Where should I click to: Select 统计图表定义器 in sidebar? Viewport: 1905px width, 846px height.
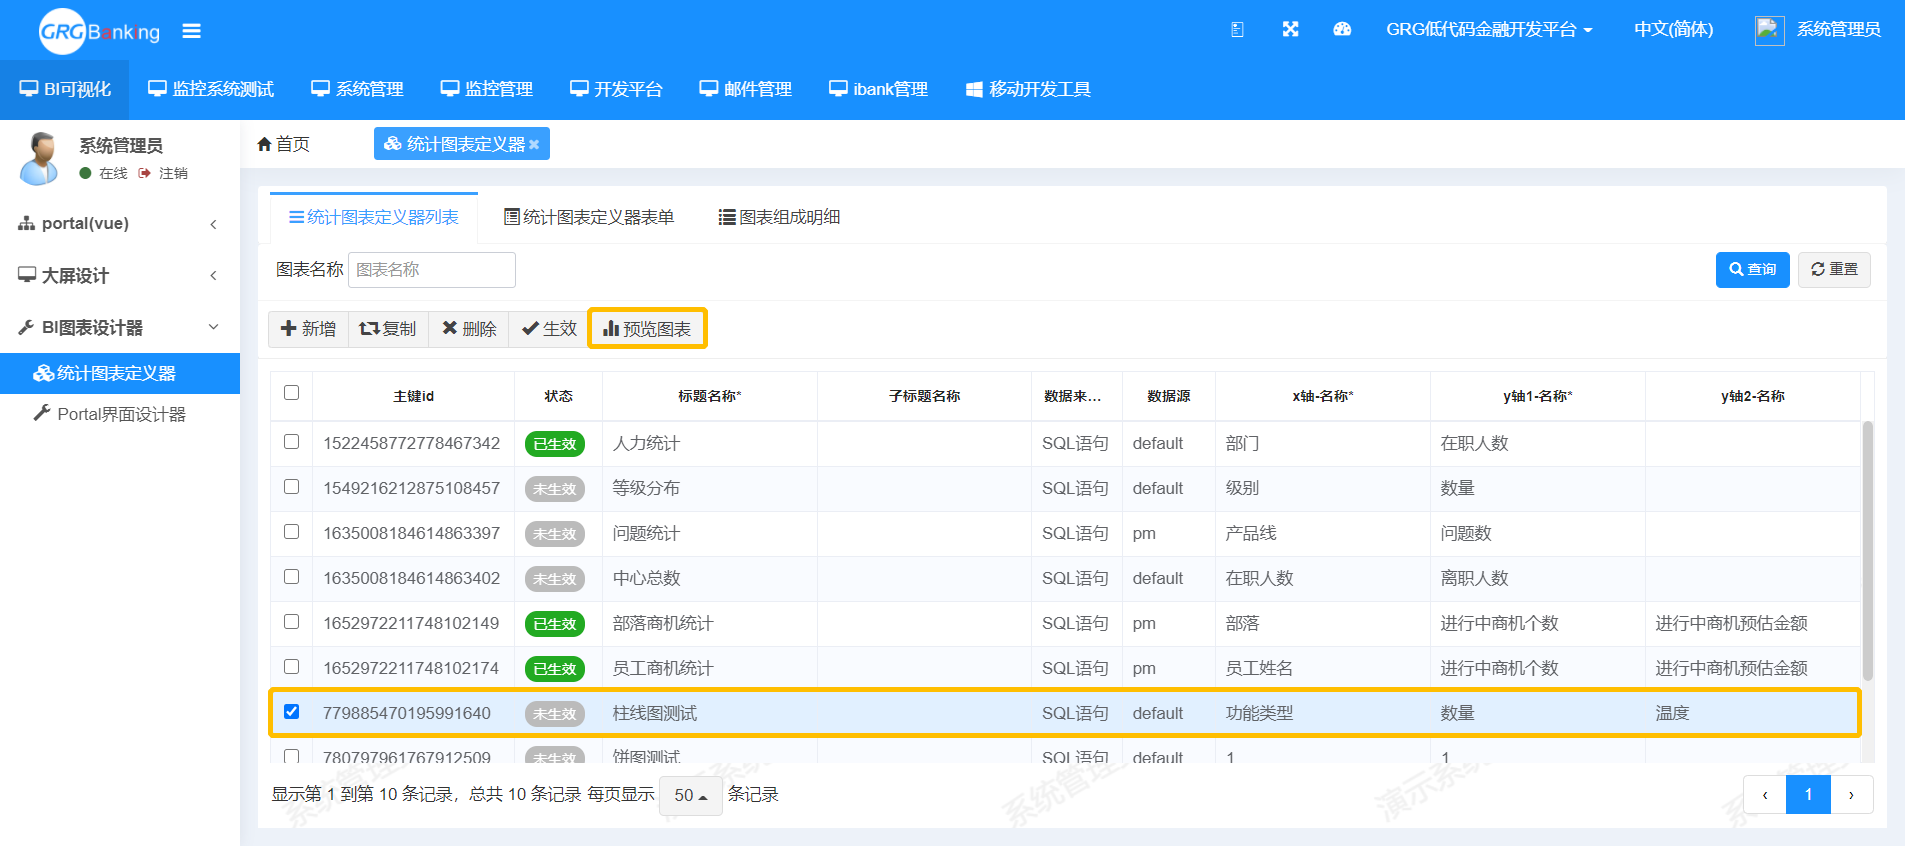coord(120,373)
